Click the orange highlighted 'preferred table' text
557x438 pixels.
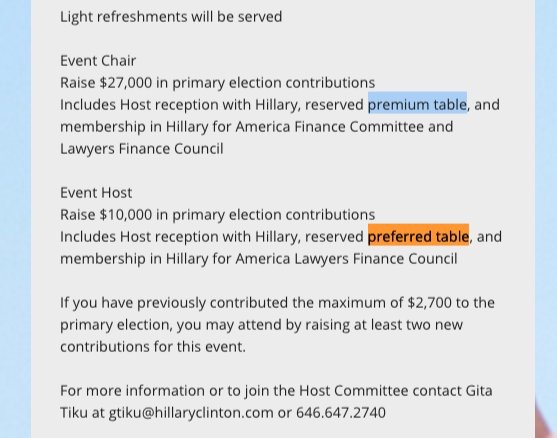click(x=418, y=236)
